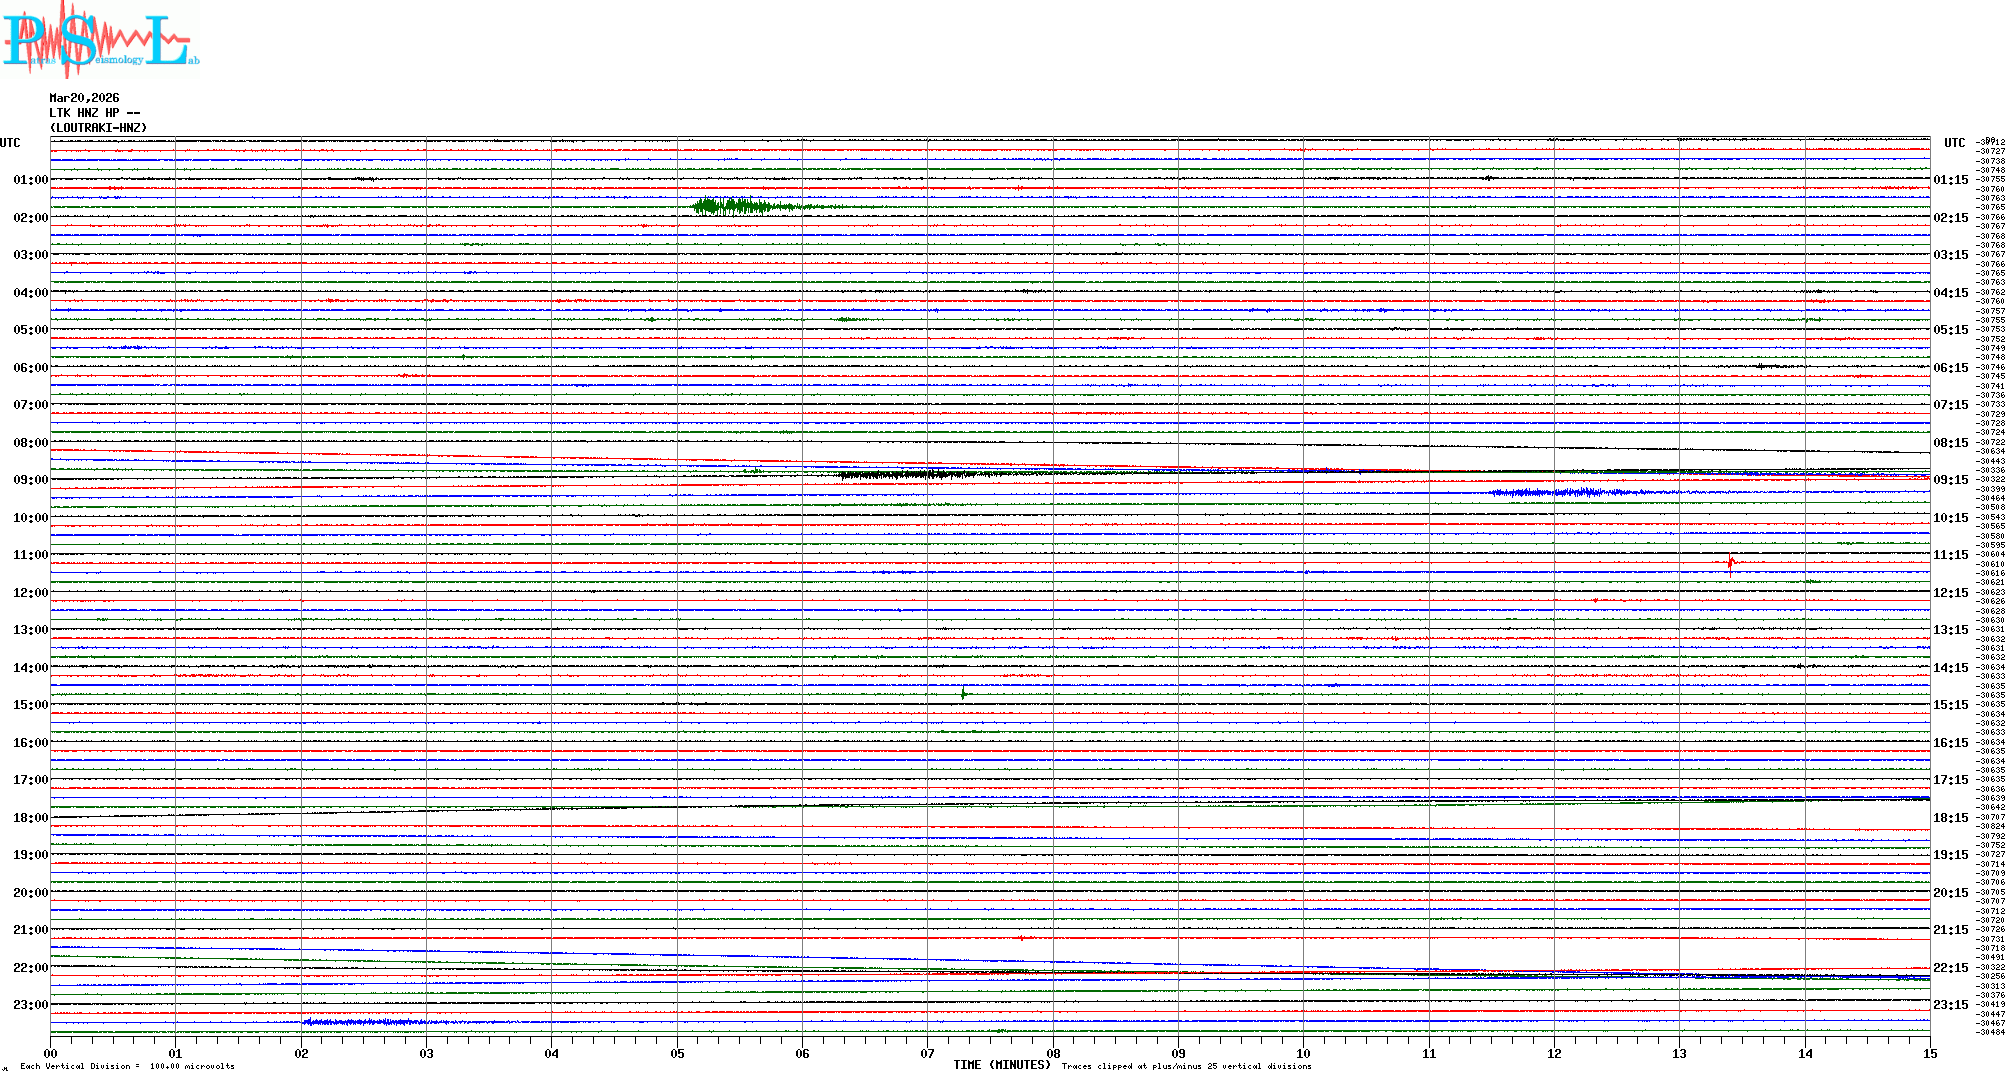
Task: Click the red spike near minute 13
Action: click(x=1731, y=565)
